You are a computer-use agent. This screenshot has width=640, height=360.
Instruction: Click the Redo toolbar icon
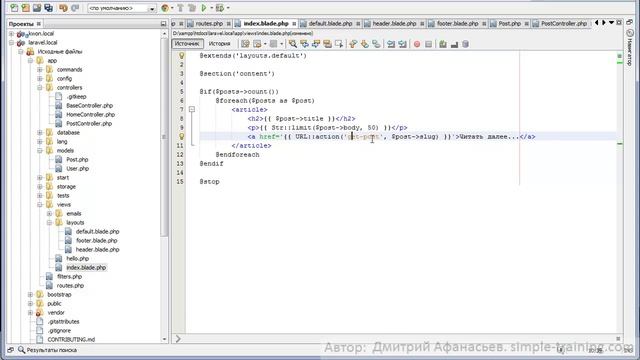coord(75,8)
